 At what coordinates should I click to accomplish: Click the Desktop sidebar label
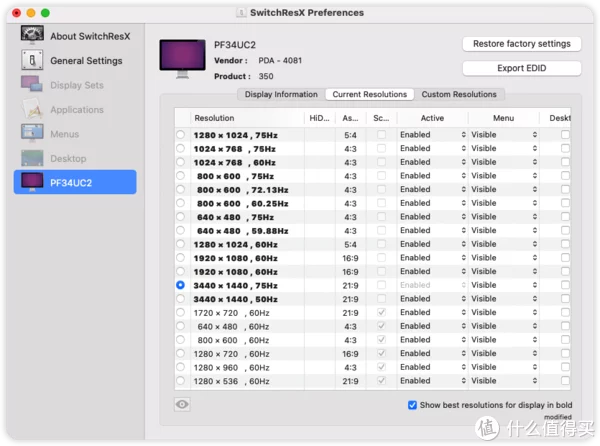pos(68,158)
